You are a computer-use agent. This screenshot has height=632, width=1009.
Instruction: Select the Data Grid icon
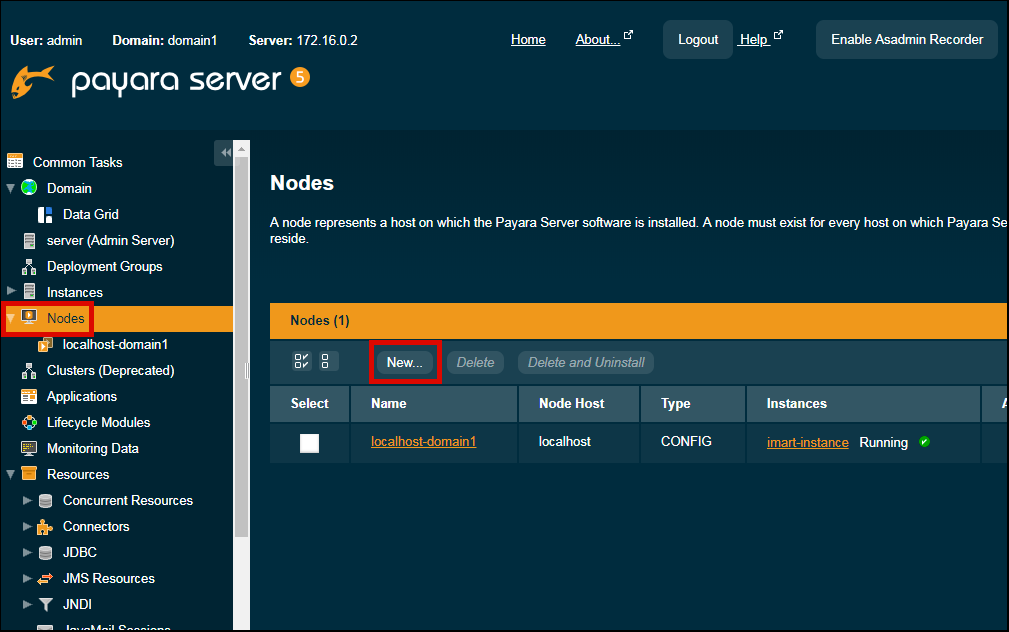[44, 213]
